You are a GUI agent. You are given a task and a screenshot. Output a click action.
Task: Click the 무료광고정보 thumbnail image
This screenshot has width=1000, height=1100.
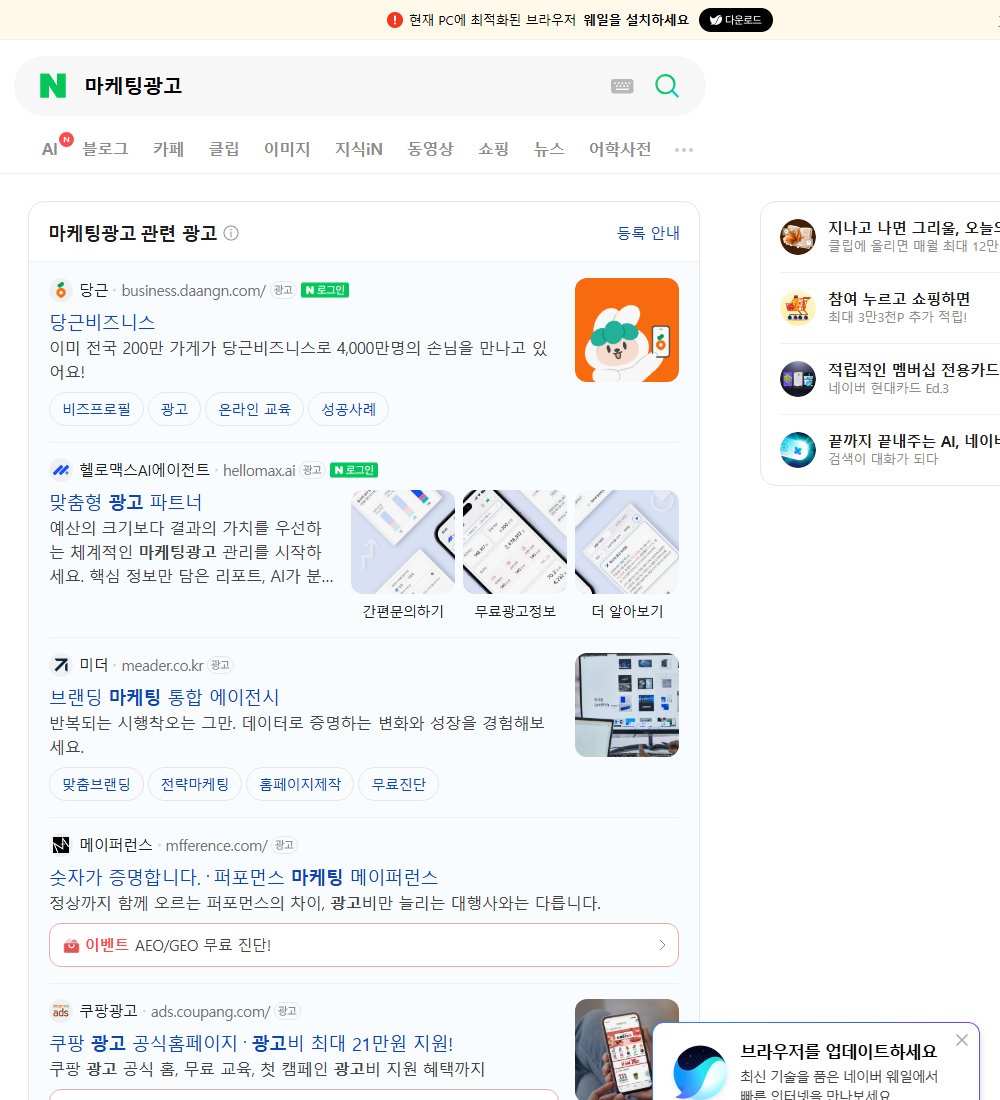pos(514,542)
